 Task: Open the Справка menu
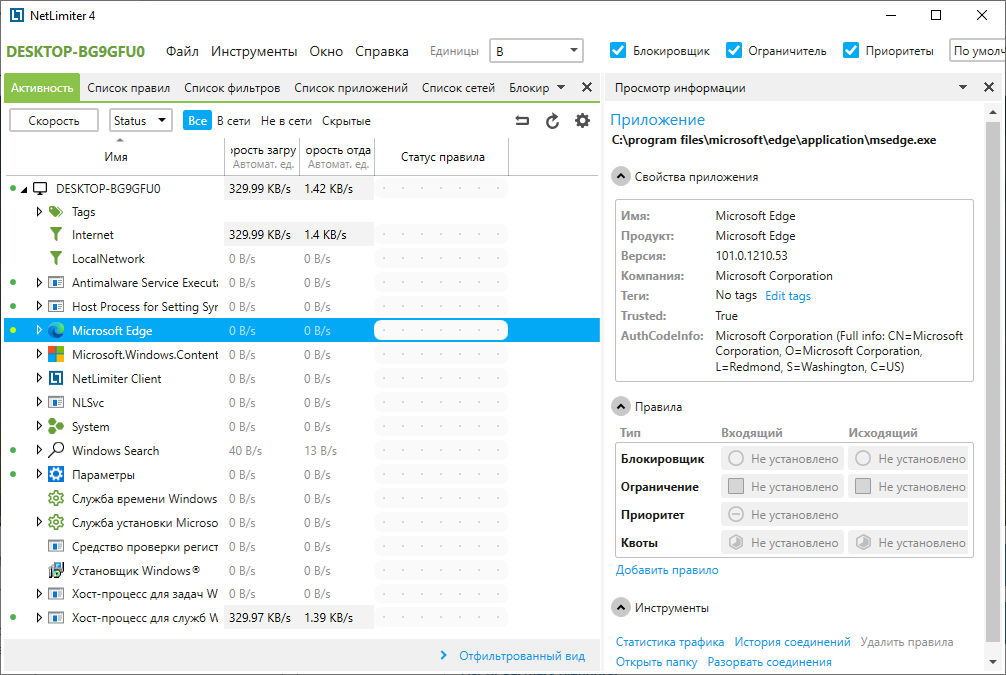pyautogui.click(x=382, y=51)
